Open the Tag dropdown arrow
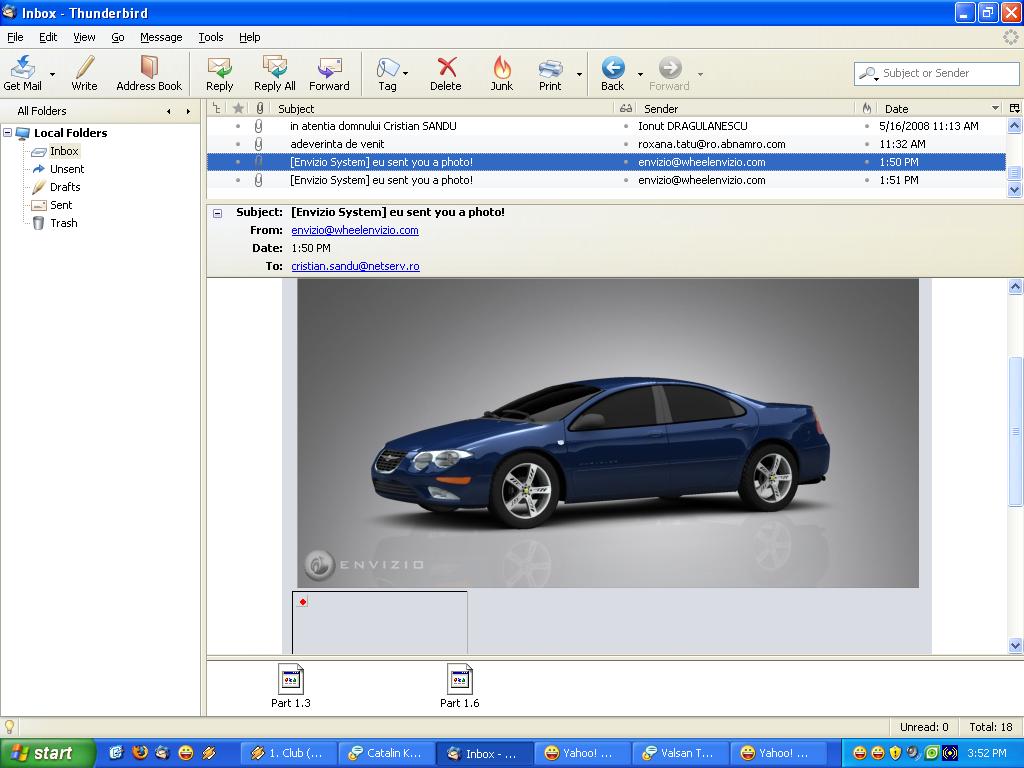The height and width of the screenshot is (768, 1024). pyautogui.click(x=406, y=73)
